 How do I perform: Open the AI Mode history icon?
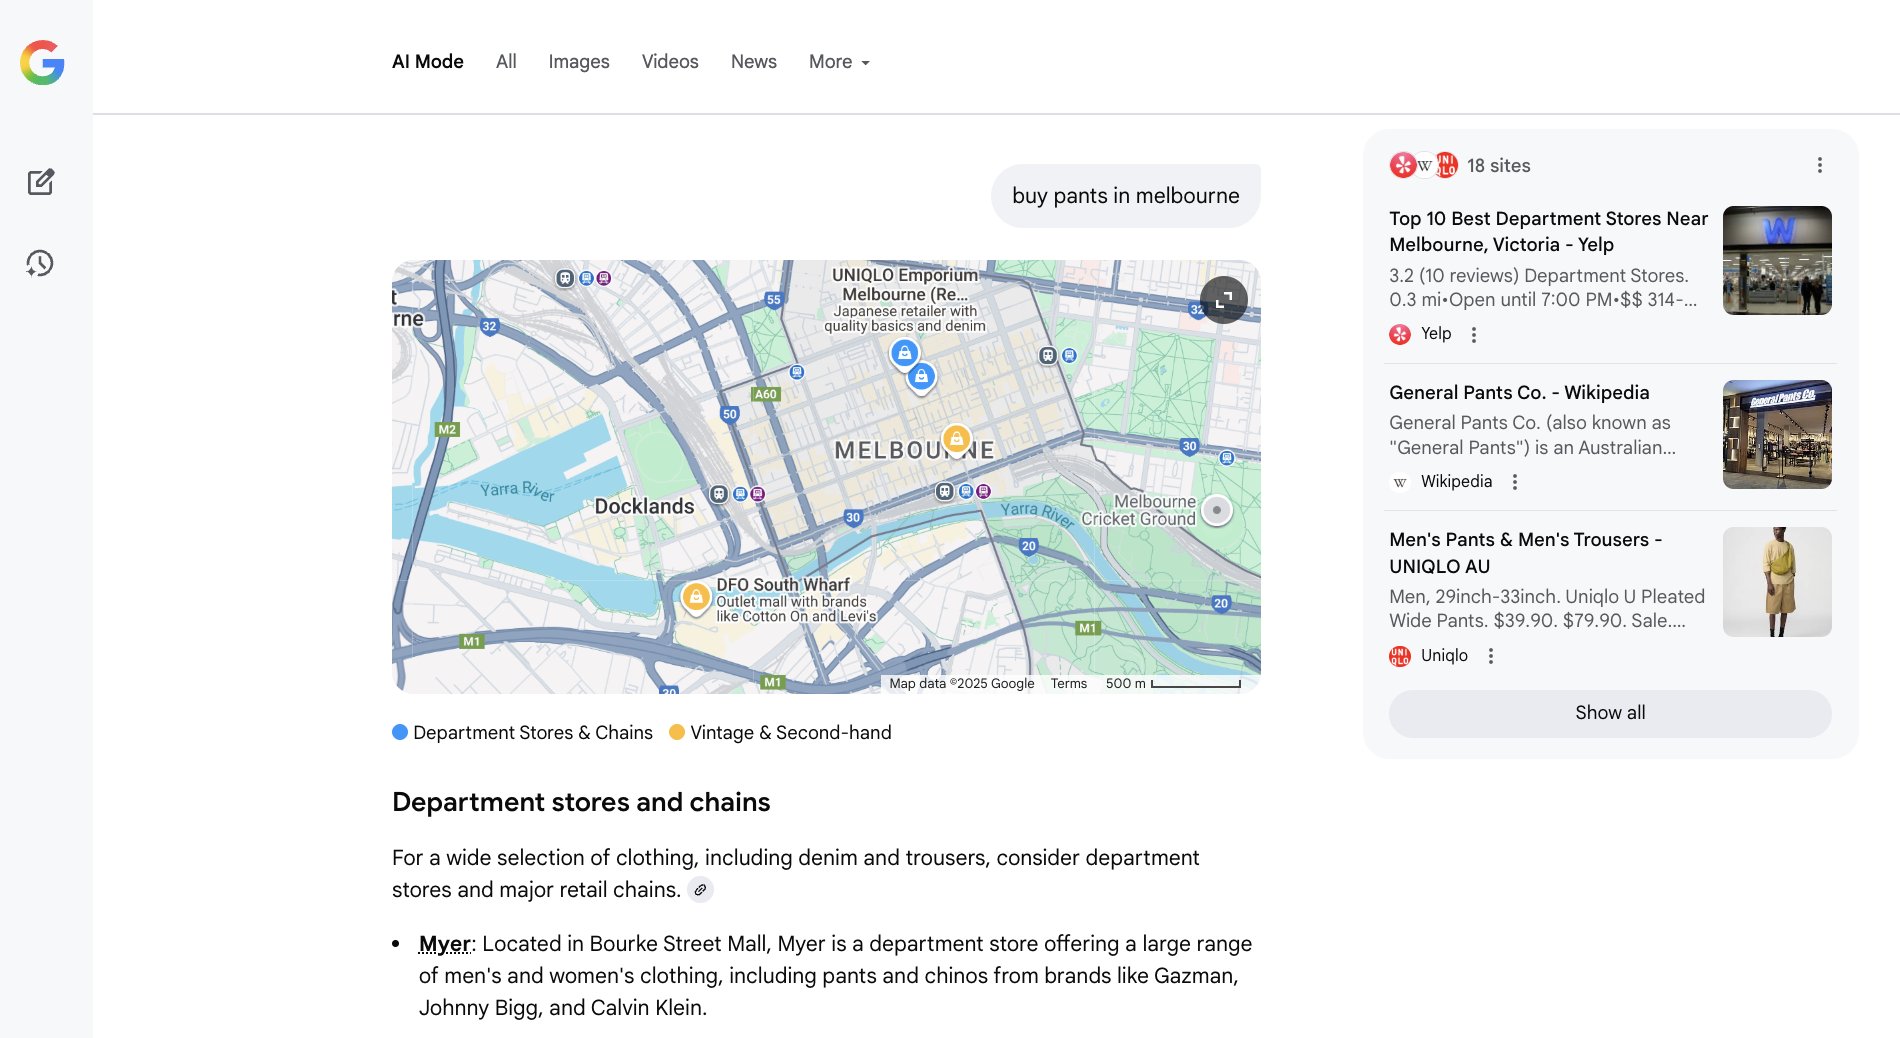(x=40, y=263)
